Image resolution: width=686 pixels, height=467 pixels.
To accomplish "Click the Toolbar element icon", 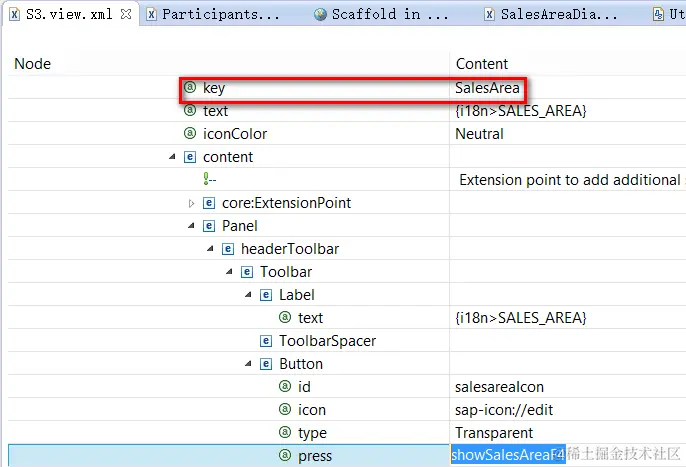I will click(x=247, y=272).
